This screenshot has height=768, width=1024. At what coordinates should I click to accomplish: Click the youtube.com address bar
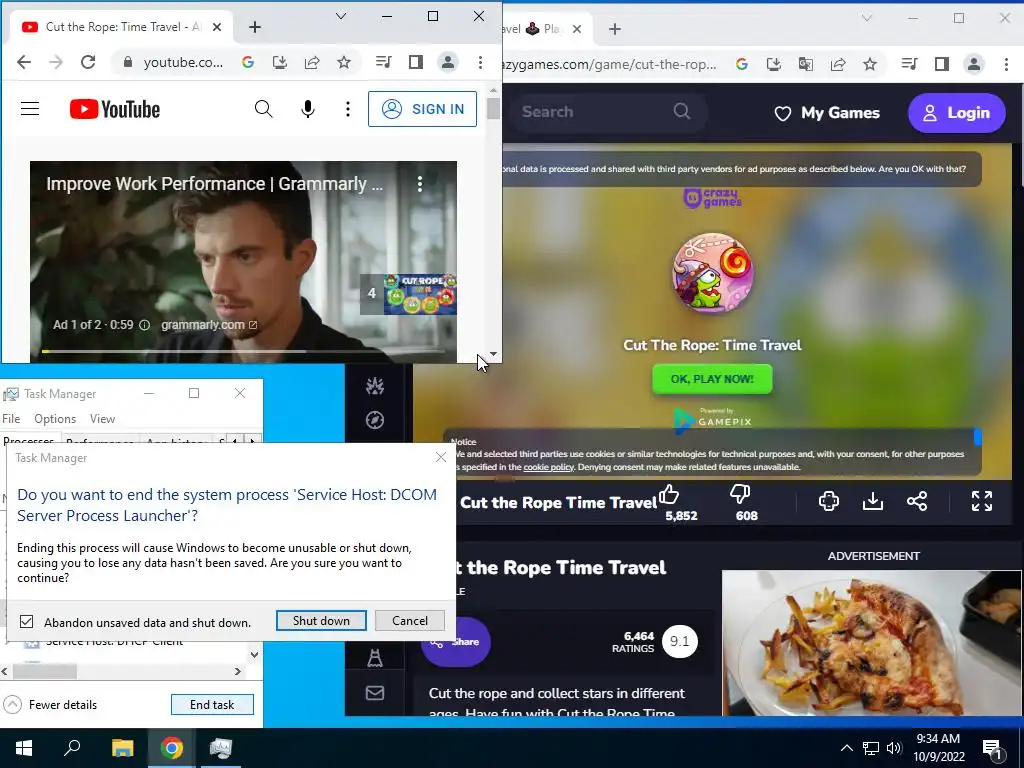pos(183,62)
